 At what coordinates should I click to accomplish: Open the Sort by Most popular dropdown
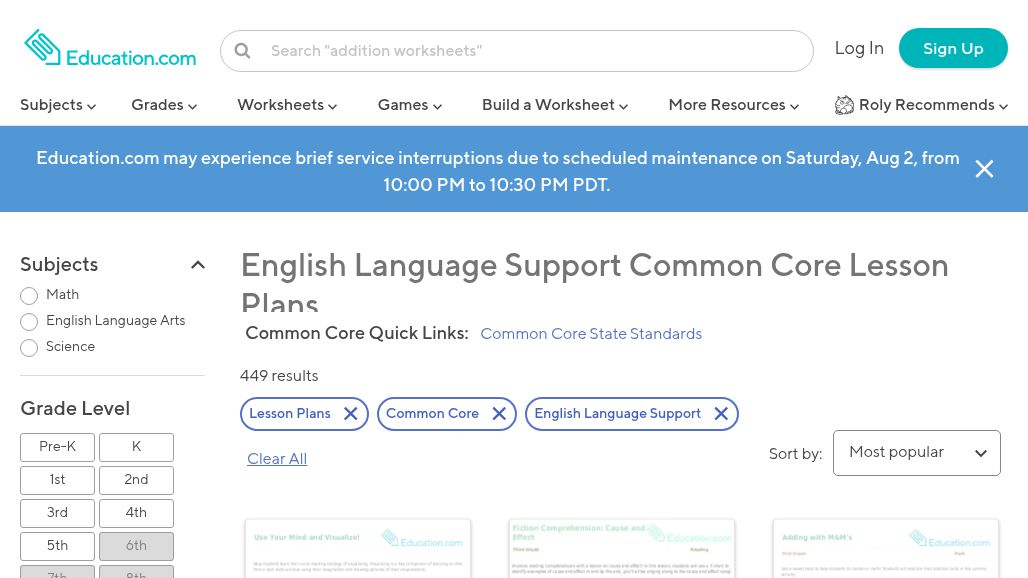pyautogui.click(x=917, y=453)
